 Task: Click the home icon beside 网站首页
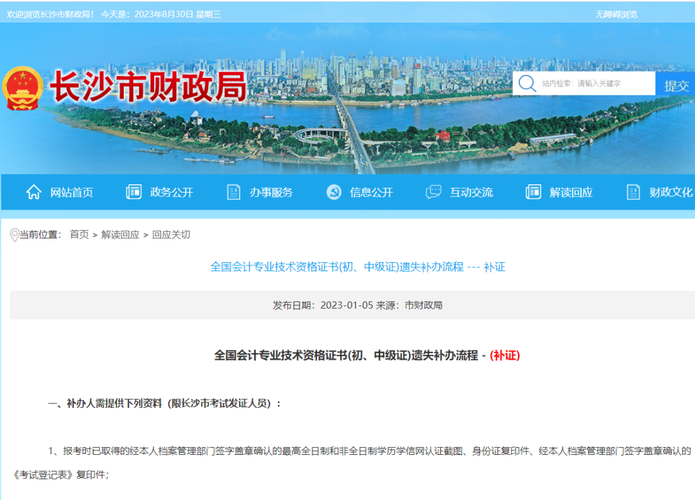(x=34, y=192)
